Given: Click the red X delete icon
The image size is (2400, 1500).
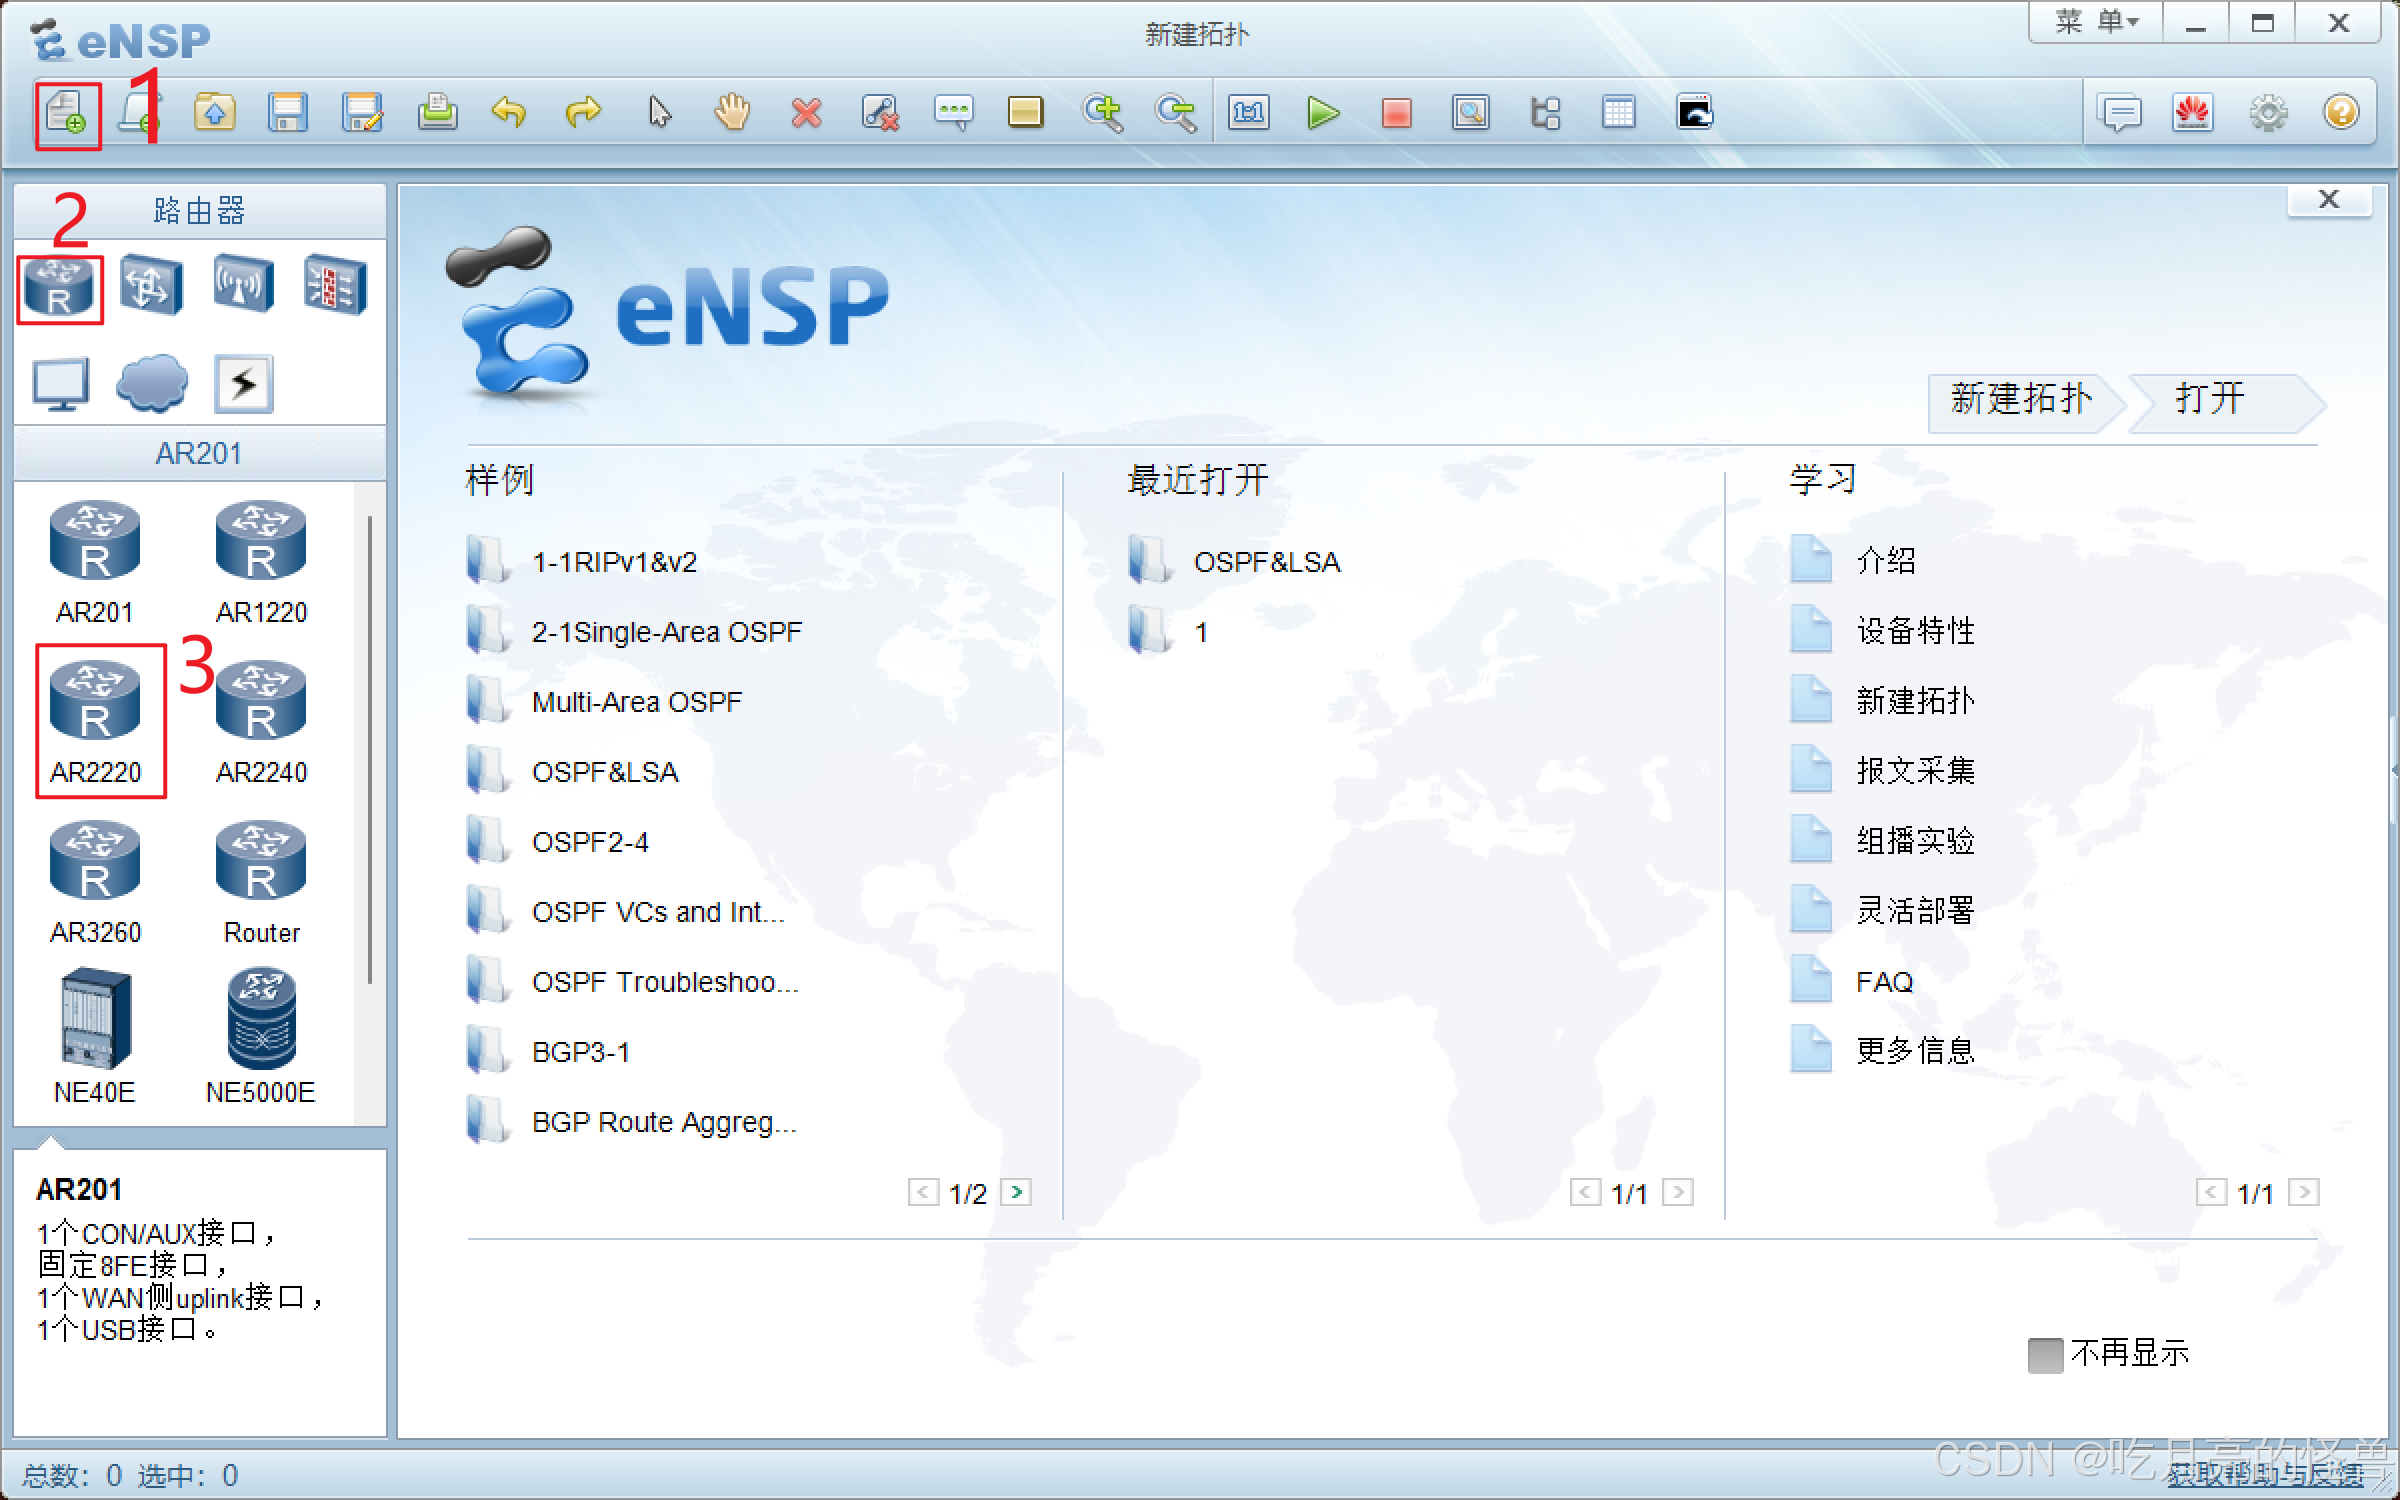Looking at the screenshot, I should (806, 113).
